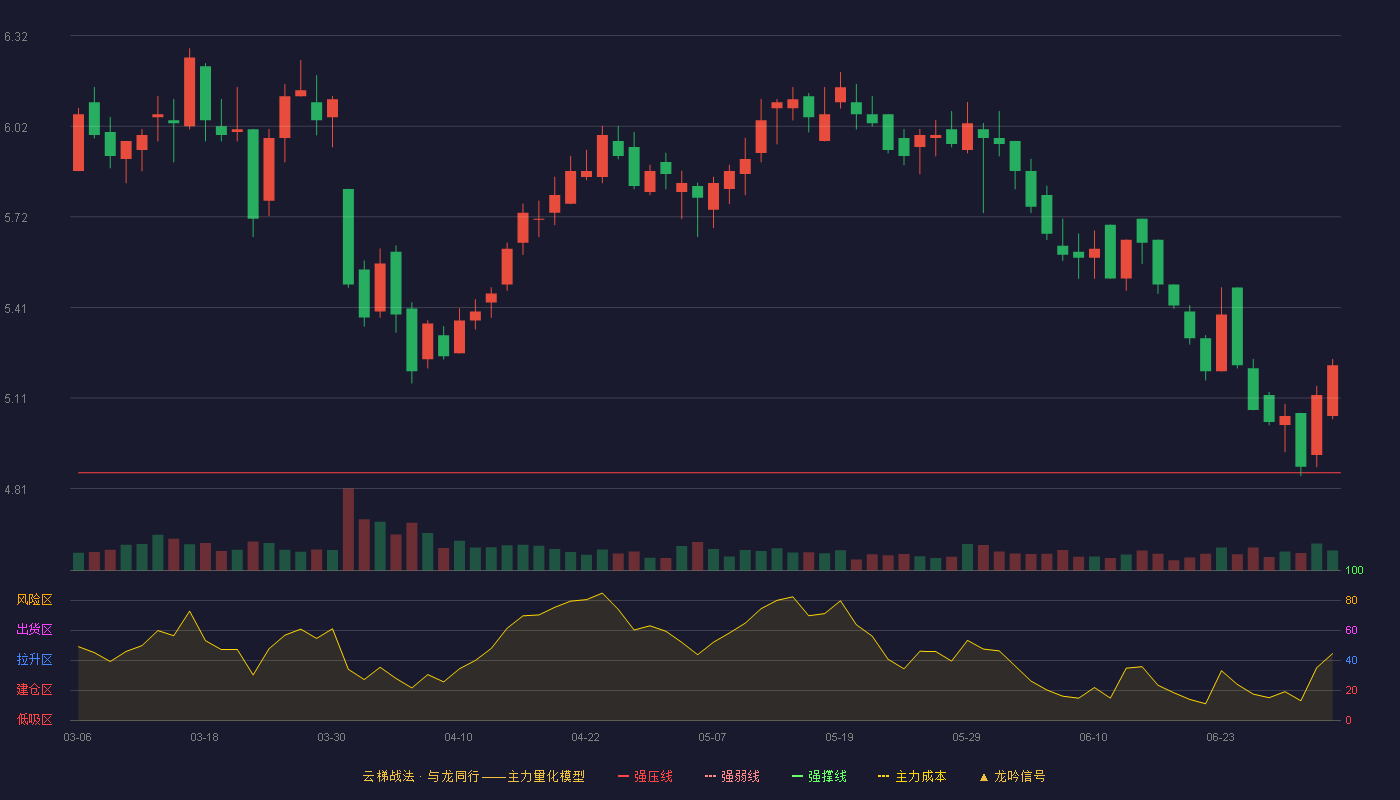Click the 6.02 price axis label

(x=15, y=128)
